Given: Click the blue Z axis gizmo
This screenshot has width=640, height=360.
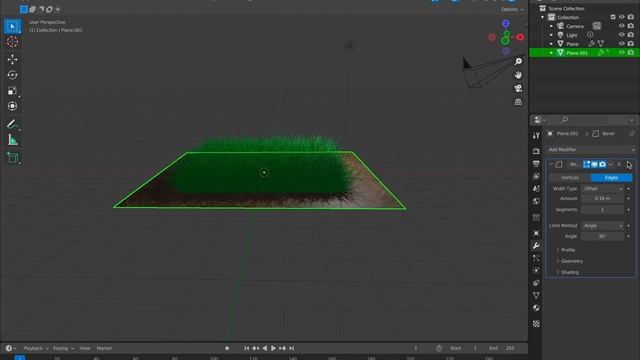Looking at the screenshot, I should [x=506, y=24].
